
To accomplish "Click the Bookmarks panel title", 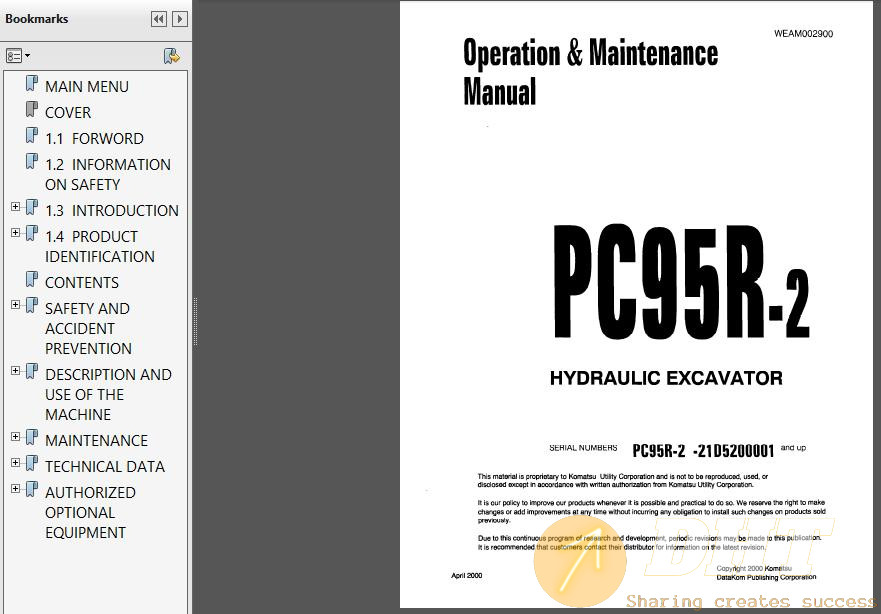I will coord(37,19).
